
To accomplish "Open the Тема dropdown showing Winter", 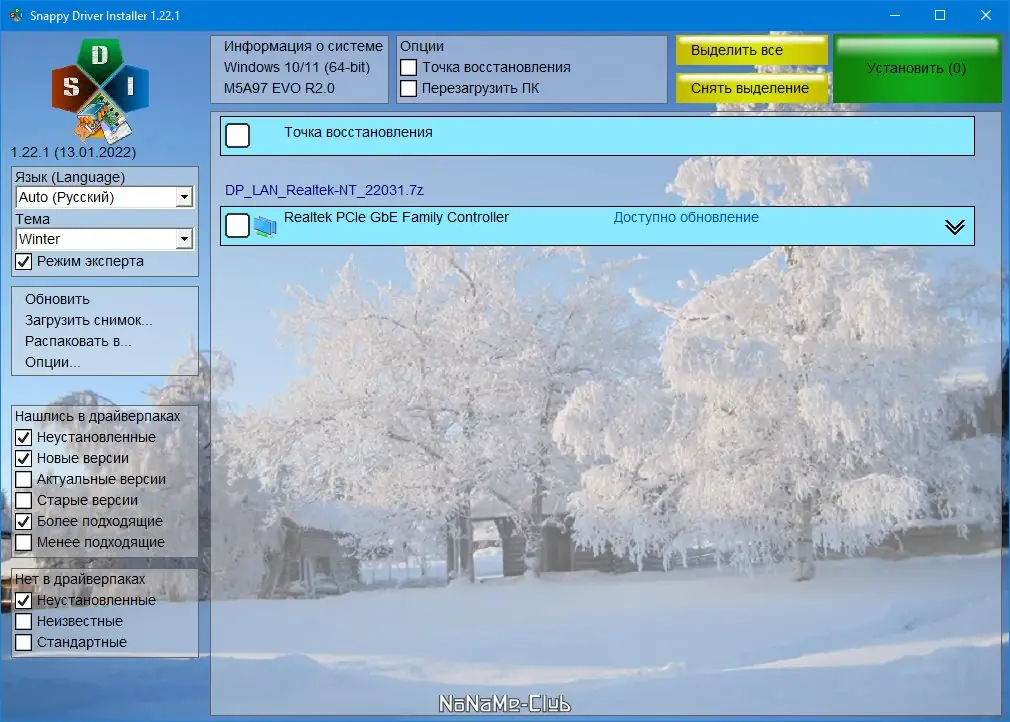I will (182, 238).
